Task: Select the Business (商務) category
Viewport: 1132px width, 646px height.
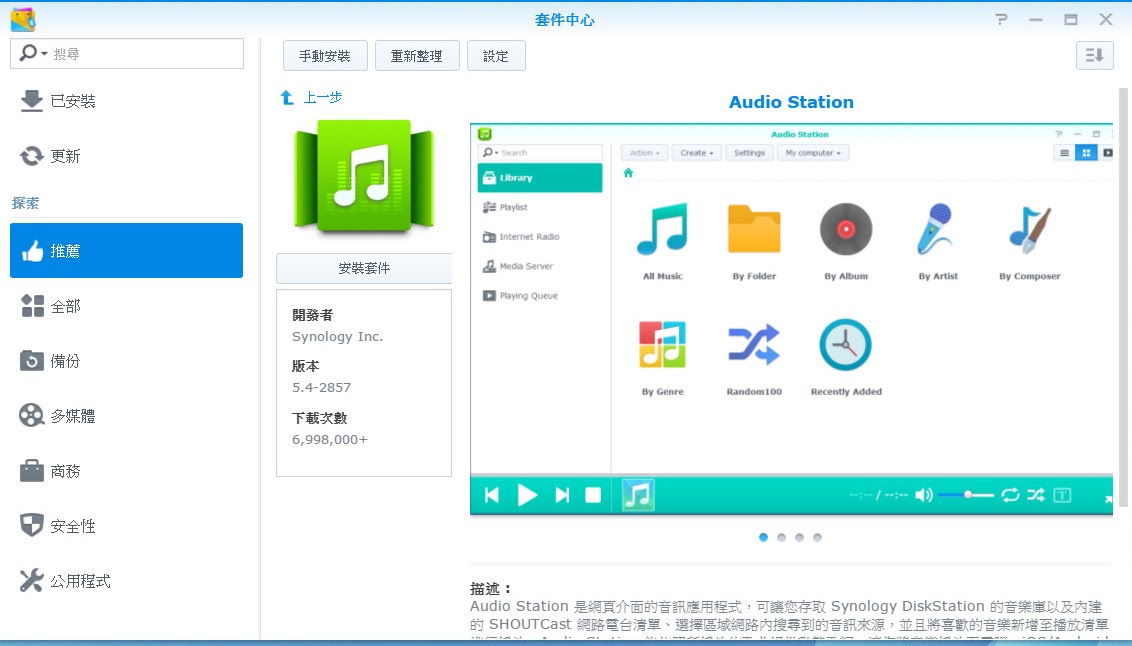Action: coord(126,471)
